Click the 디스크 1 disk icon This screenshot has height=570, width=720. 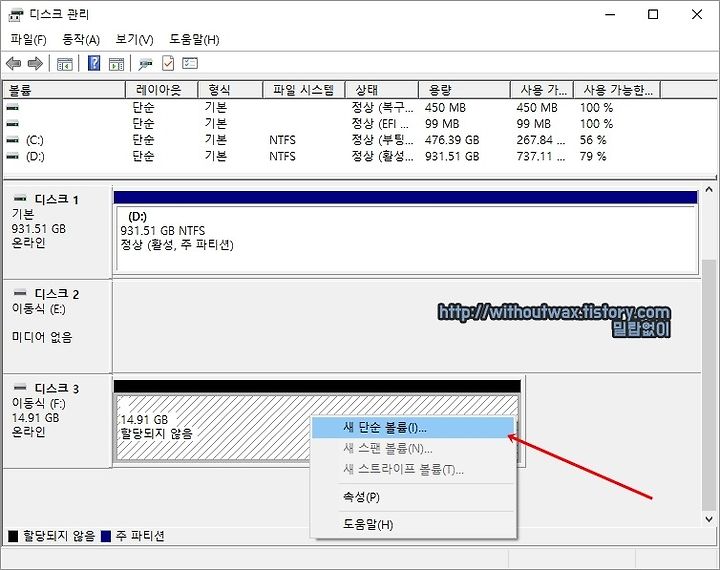(x=20, y=199)
